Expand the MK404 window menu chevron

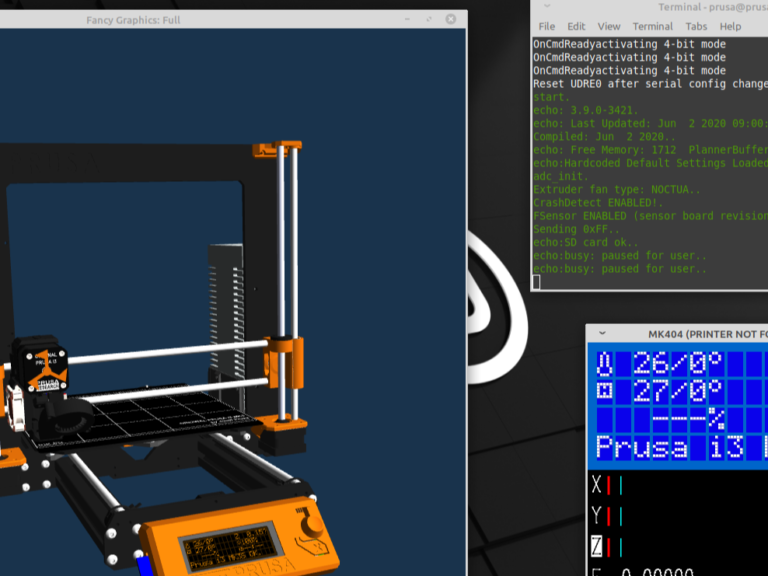tap(602, 334)
